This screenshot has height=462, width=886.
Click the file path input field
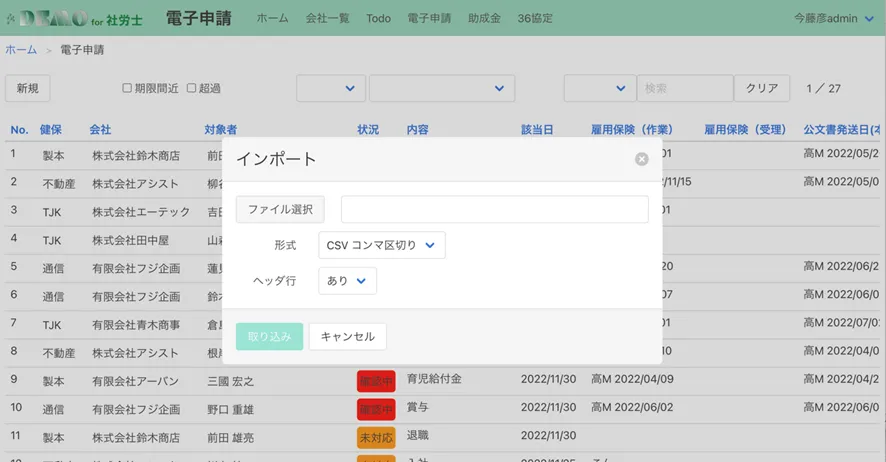(x=494, y=210)
